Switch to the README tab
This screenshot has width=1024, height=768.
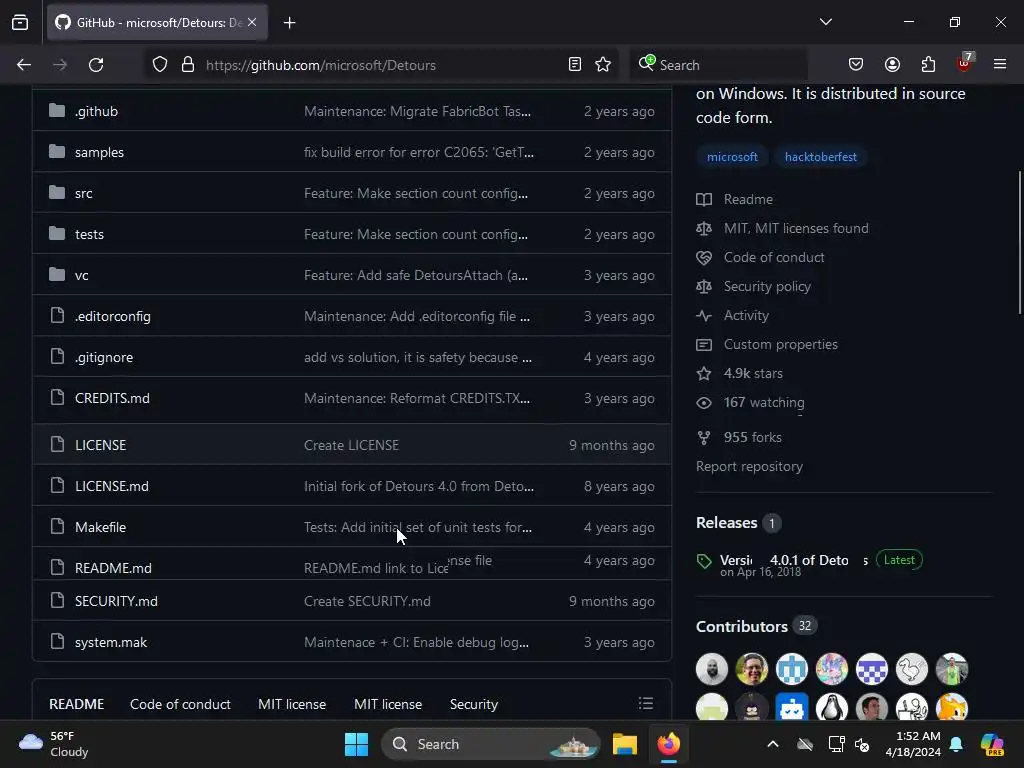76,704
